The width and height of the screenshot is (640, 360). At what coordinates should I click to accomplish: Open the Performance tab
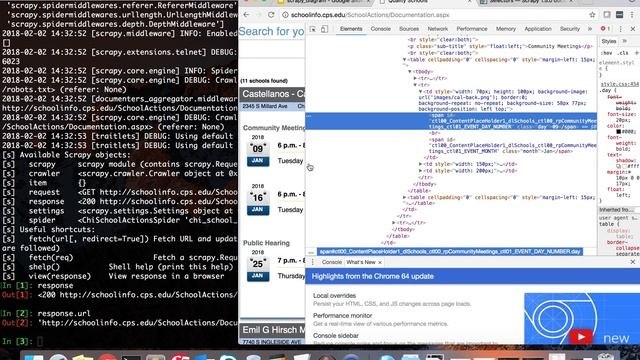472,29
